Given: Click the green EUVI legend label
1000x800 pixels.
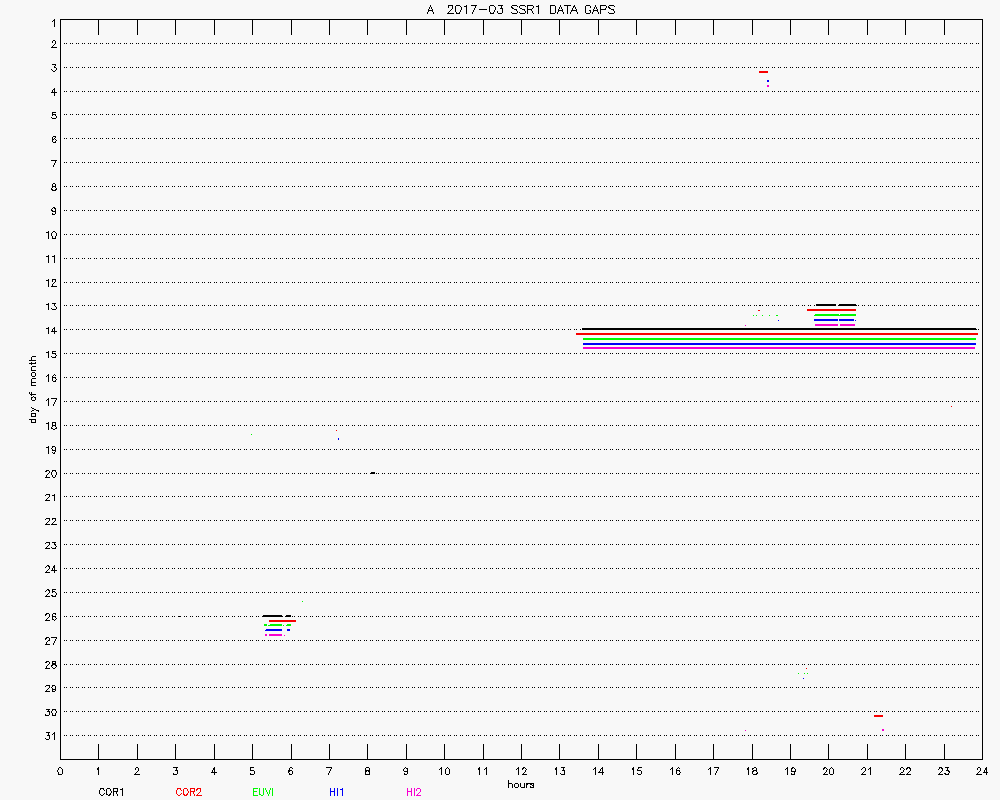Looking at the screenshot, I should [264, 792].
